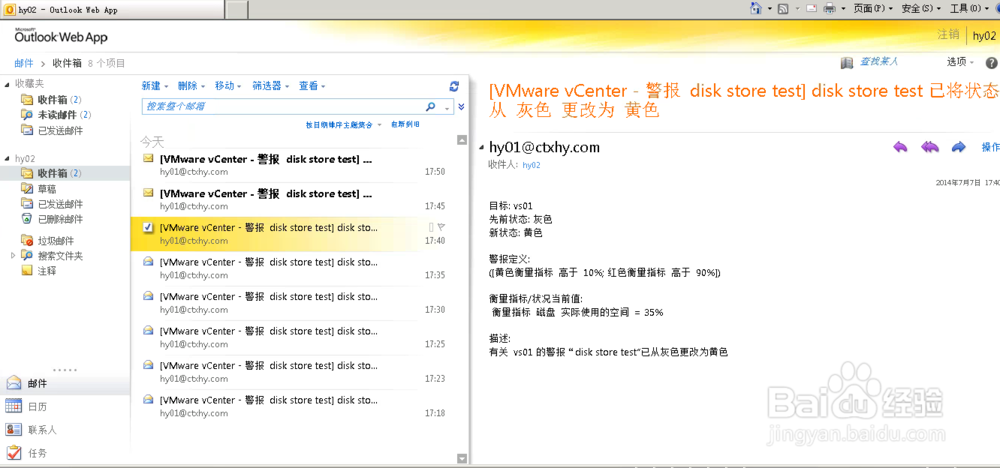Flag the selected 17:40 email
The width and height of the screenshot is (1000, 468).
click(x=441, y=226)
